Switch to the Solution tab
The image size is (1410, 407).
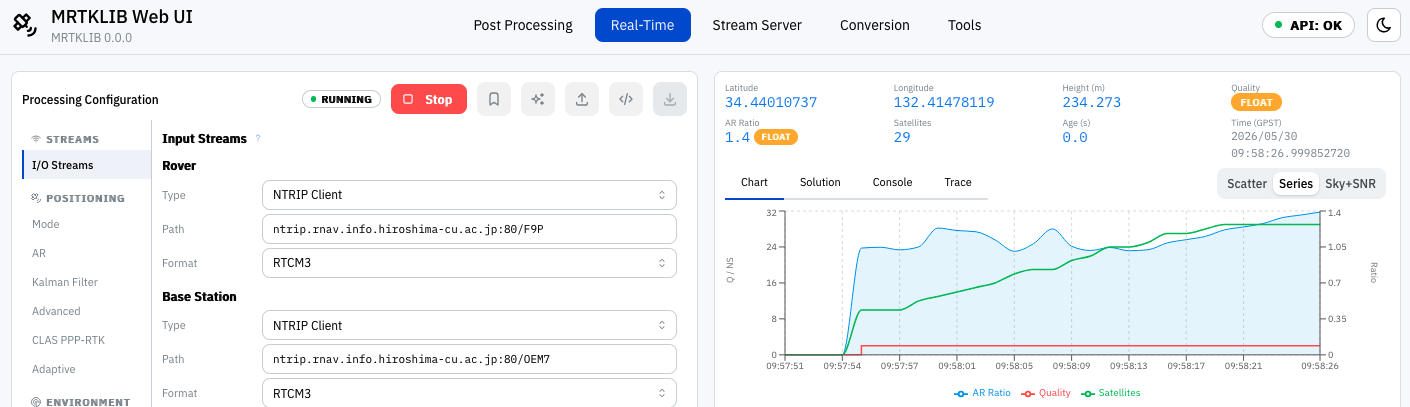[x=820, y=182]
